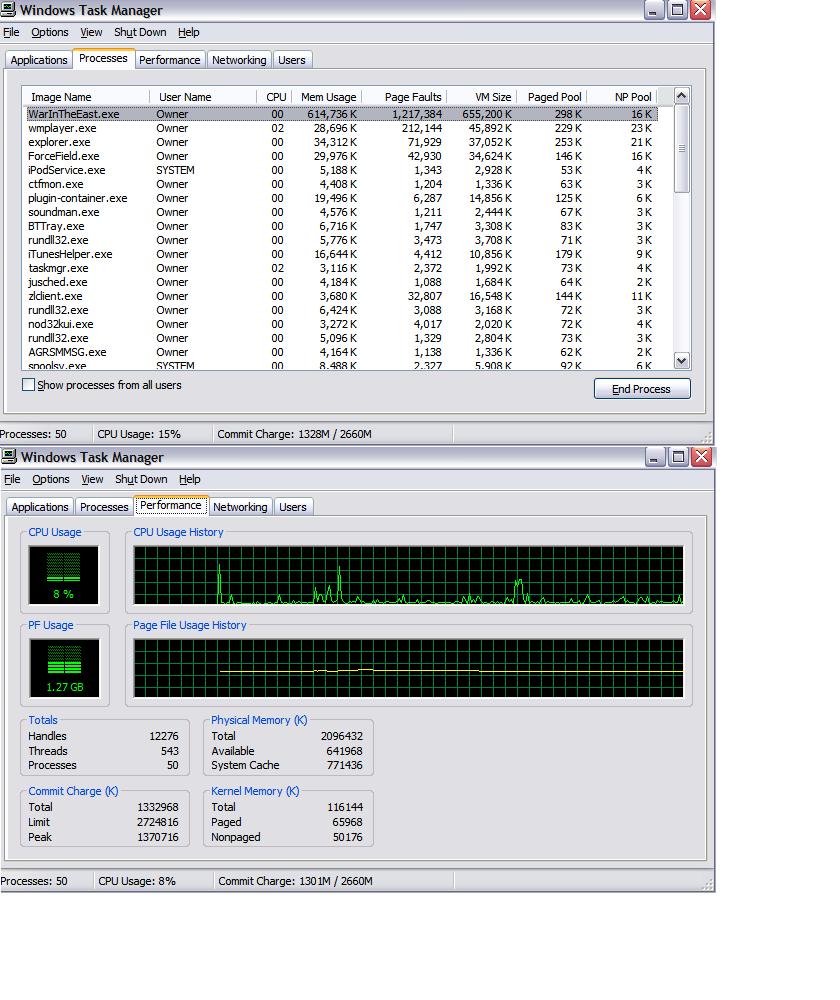Image resolution: width=840 pixels, height=1000 pixels.
Task: Open the Help menu in lower window
Action: [x=189, y=479]
